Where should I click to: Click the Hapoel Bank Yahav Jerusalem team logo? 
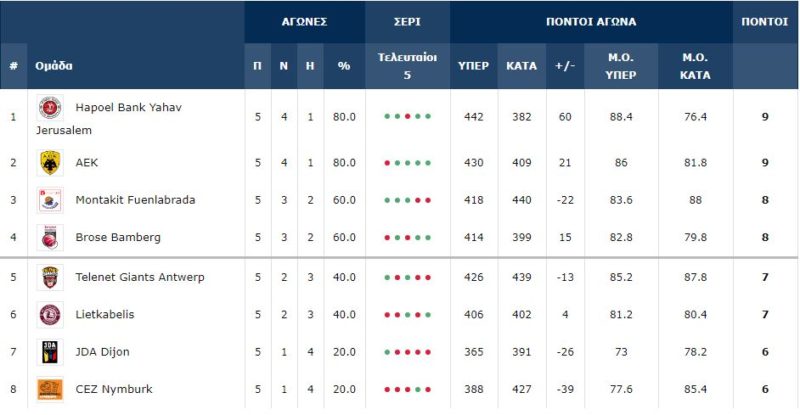(50, 108)
